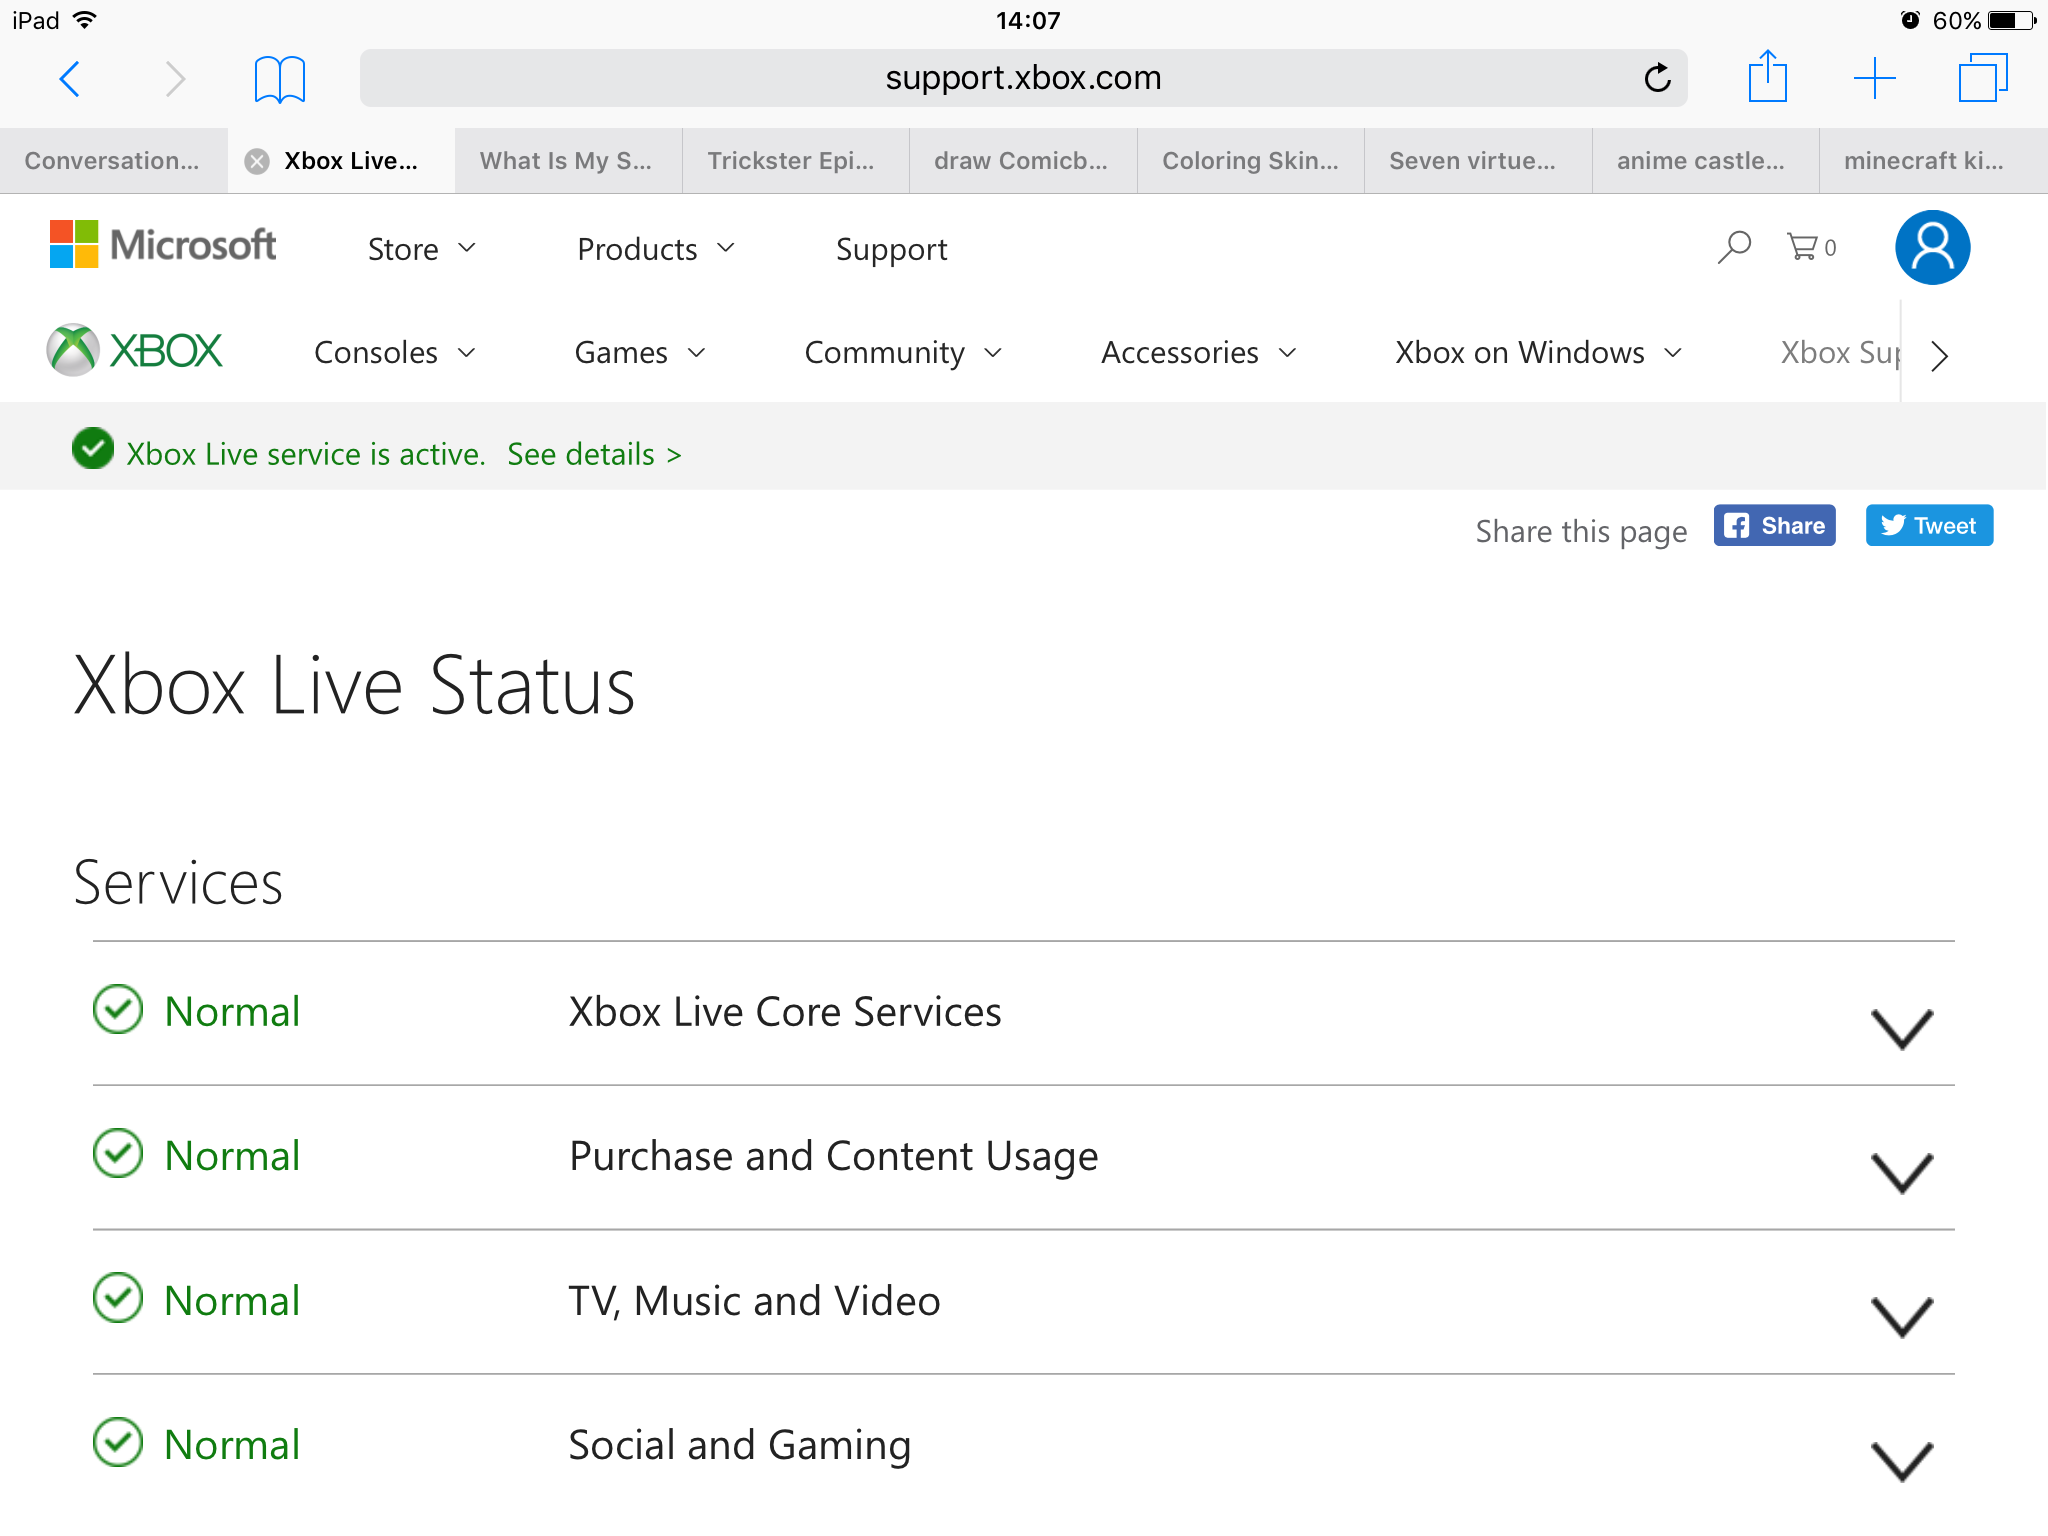Viewport: 2048px width, 1536px height.
Task: Click the Xbox Live Status heading
Action: click(x=354, y=686)
